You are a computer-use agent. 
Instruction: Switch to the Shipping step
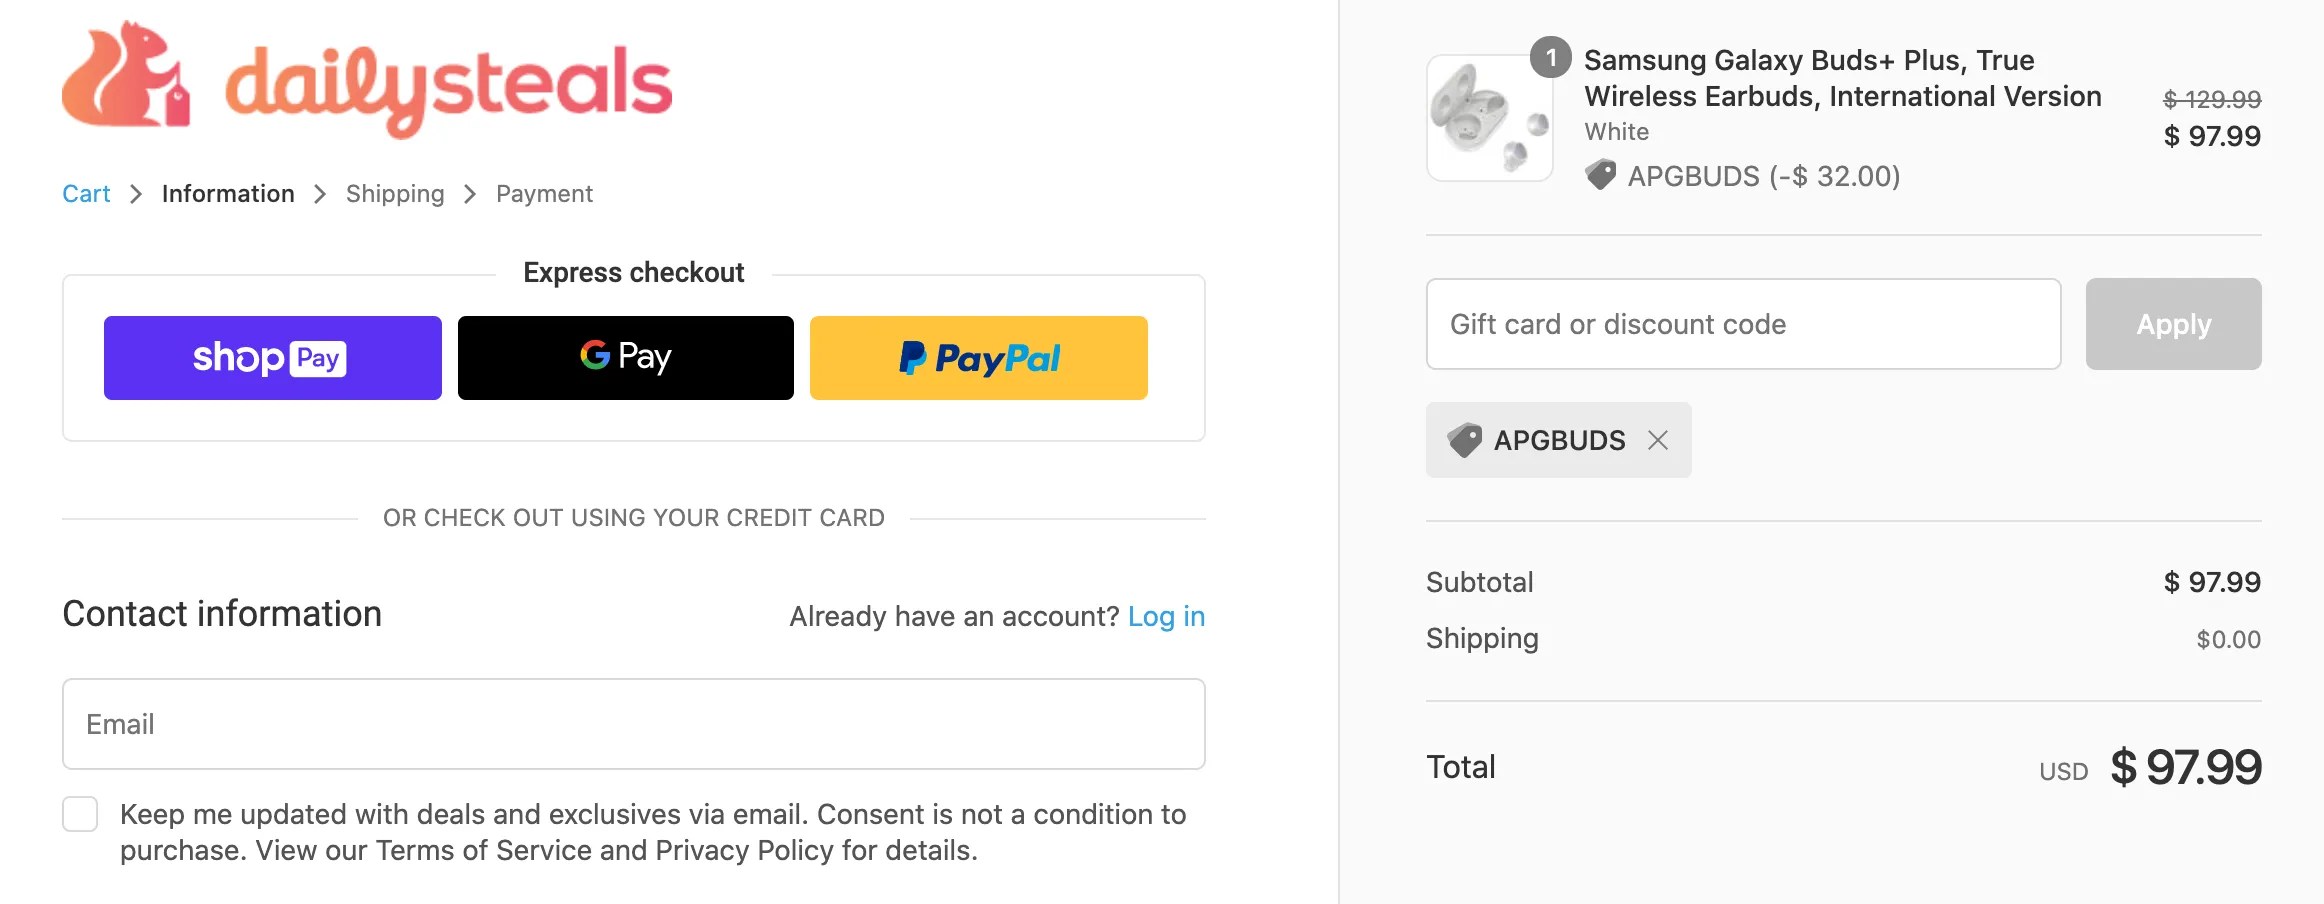pyautogui.click(x=394, y=193)
